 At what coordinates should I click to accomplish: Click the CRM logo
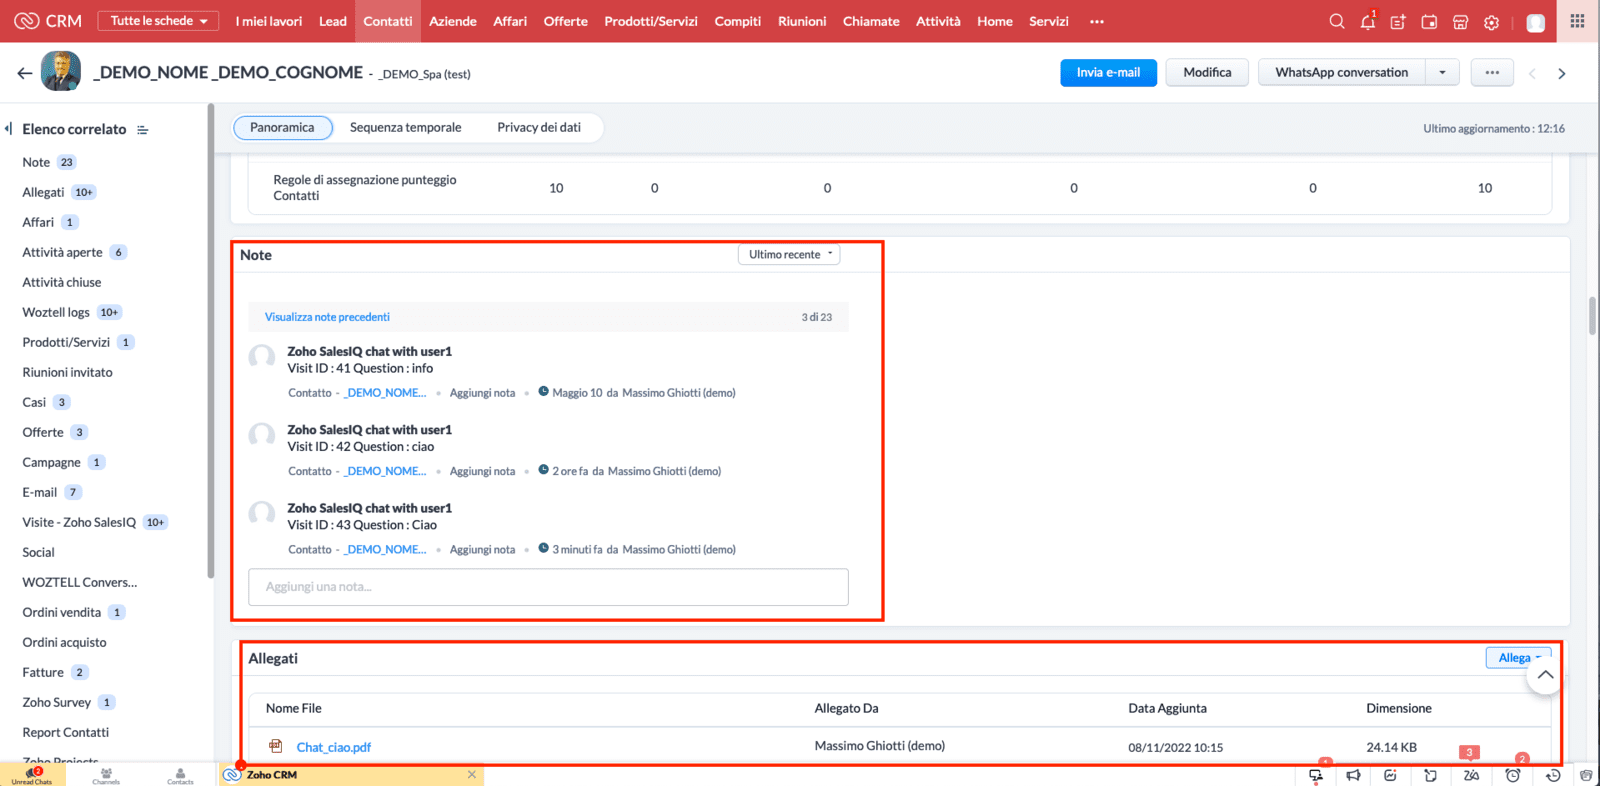(49, 21)
